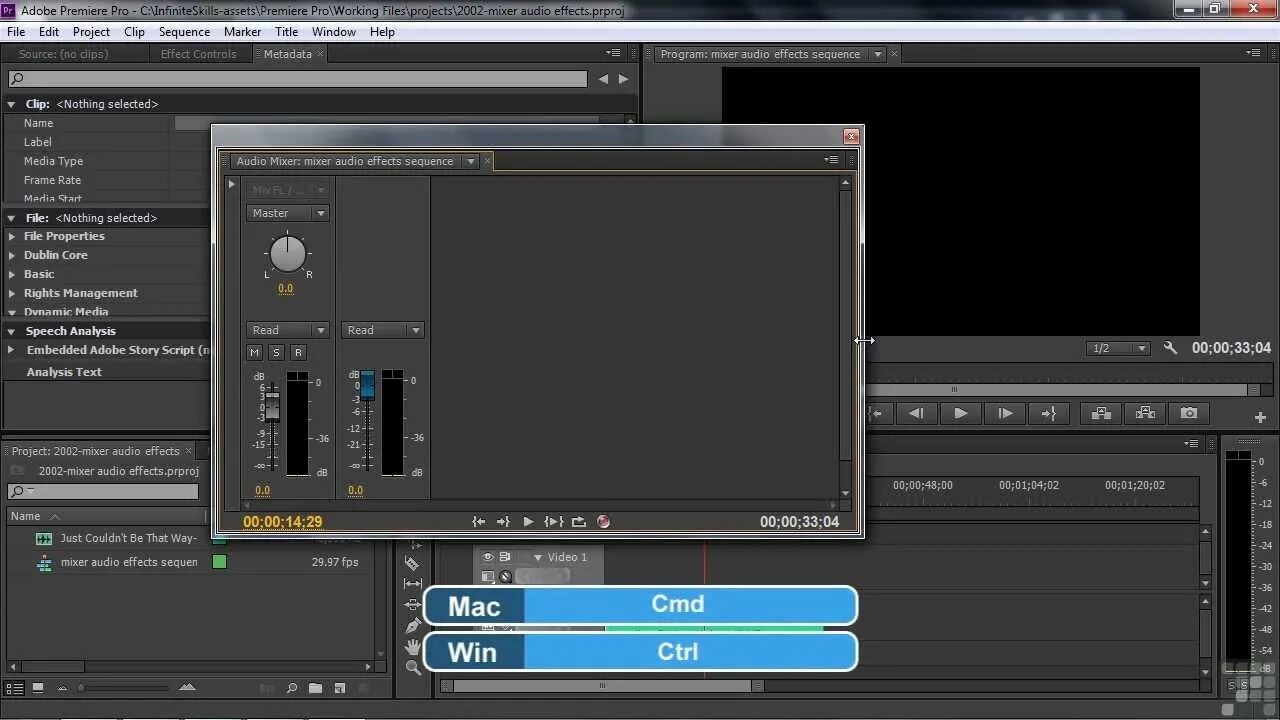Collapse the File metadata section
Image resolution: width=1280 pixels, height=720 pixels.
12,218
